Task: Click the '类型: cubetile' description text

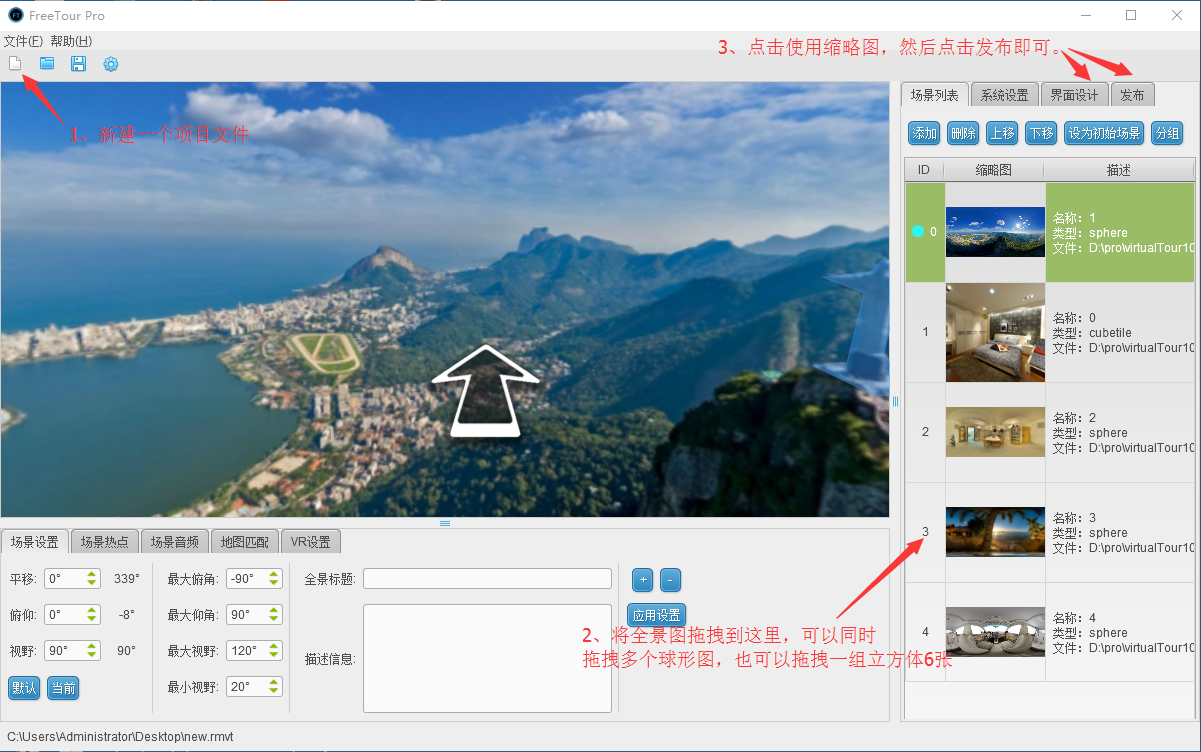Action: pos(1092,332)
